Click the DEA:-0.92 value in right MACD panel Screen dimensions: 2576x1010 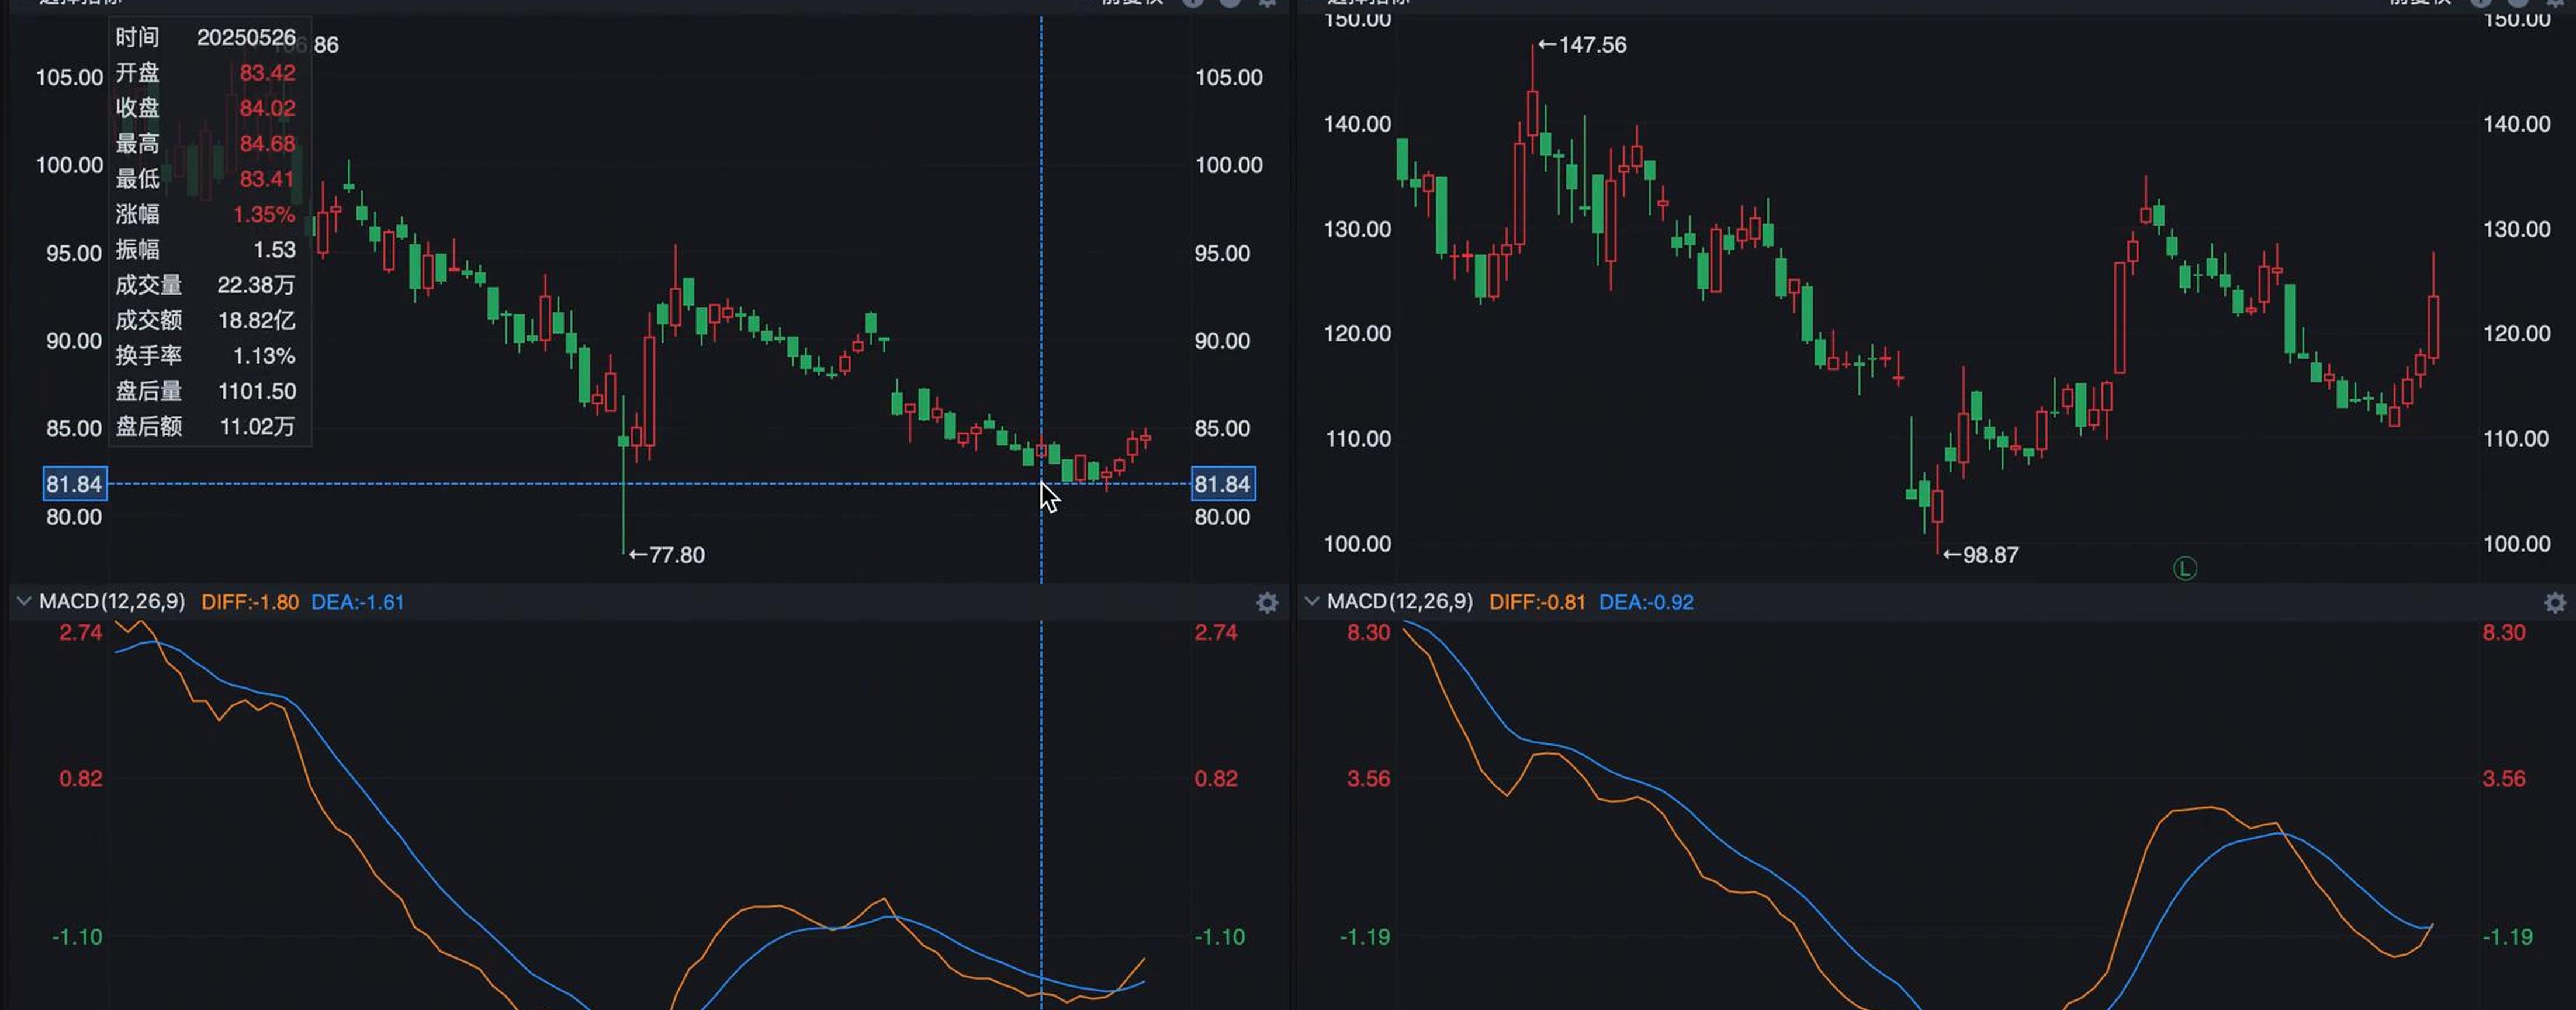(1645, 602)
